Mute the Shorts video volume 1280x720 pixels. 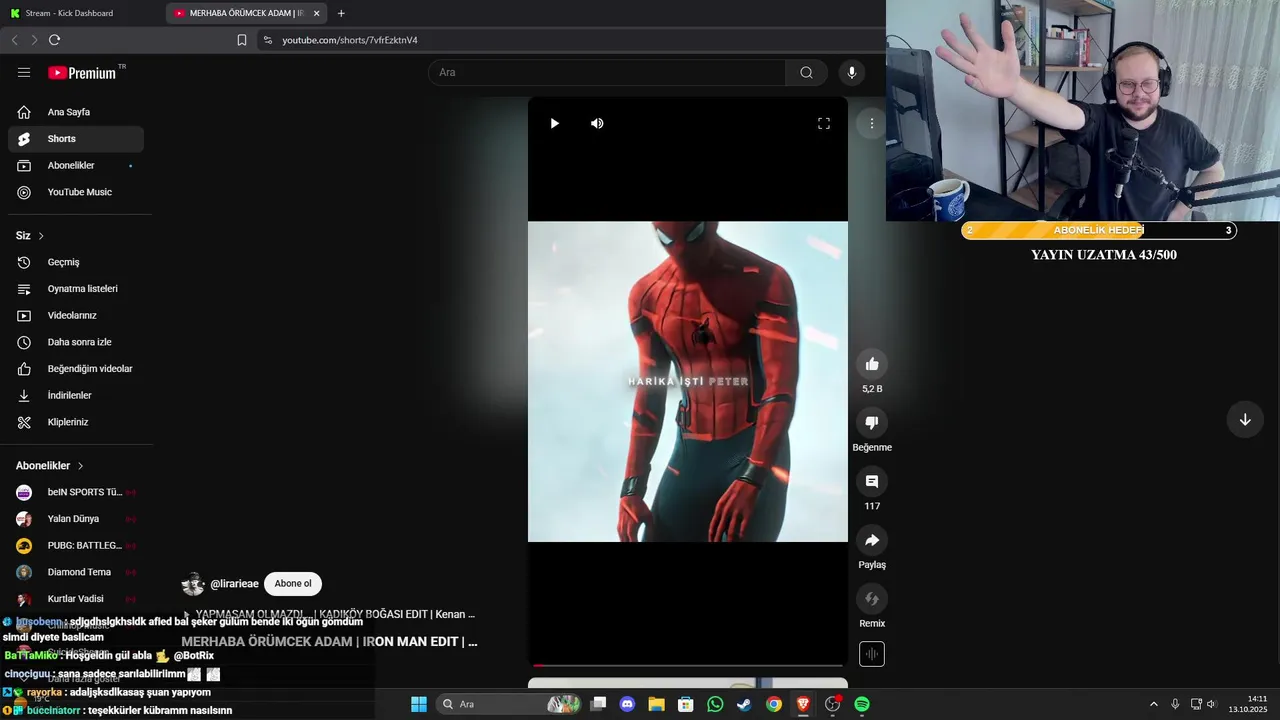click(x=597, y=123)
